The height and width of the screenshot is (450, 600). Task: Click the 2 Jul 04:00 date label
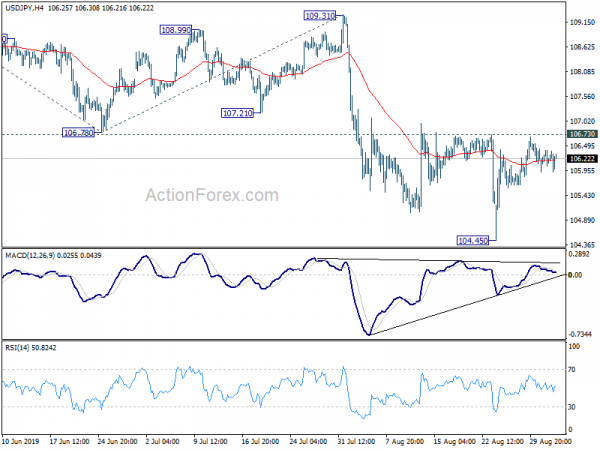click(x=162, y=441)
